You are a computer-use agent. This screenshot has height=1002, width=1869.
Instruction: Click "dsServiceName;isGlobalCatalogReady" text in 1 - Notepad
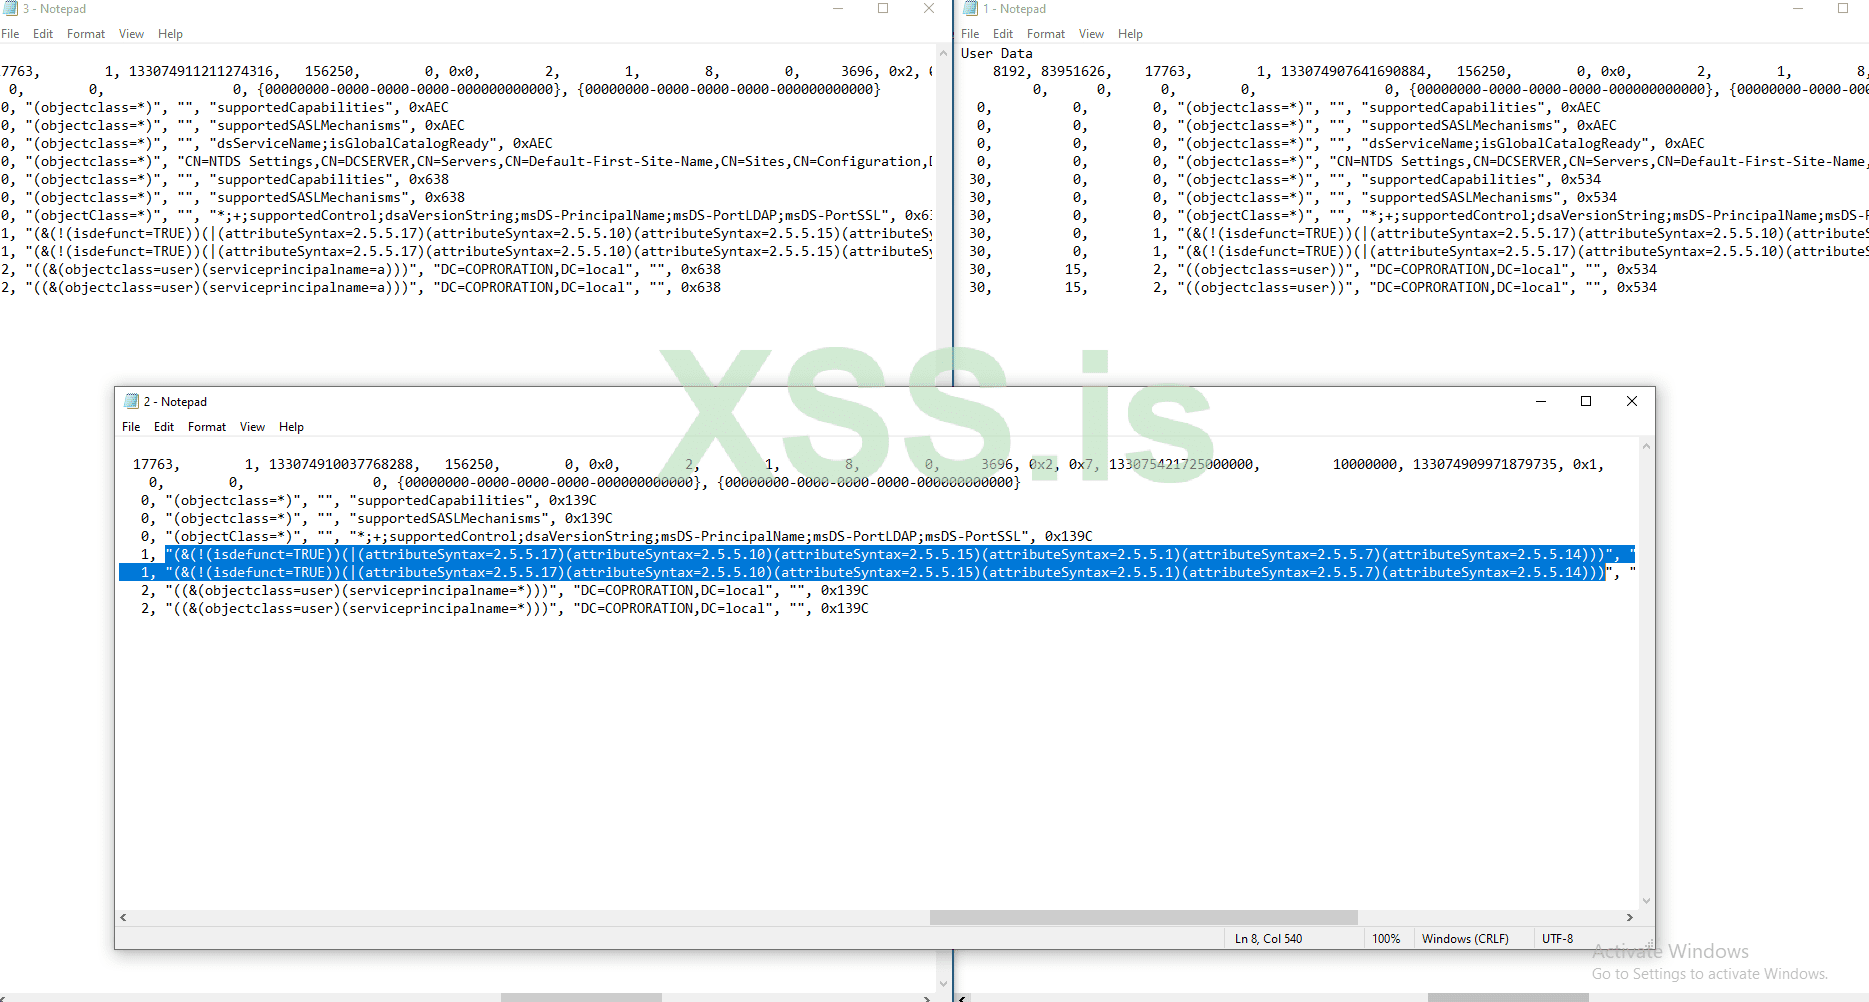pos(1505,144)
